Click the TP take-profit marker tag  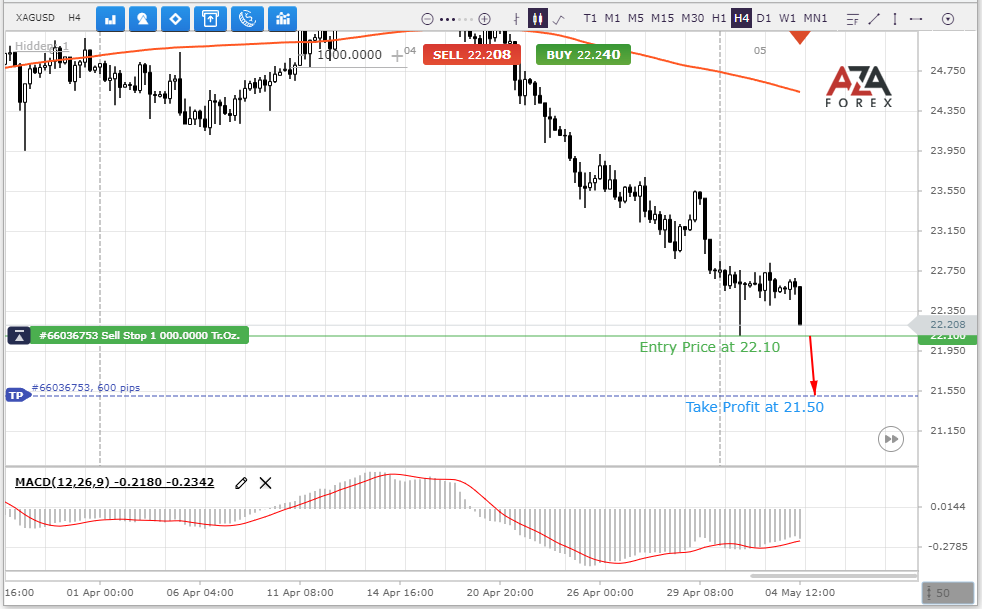[18, 395]
